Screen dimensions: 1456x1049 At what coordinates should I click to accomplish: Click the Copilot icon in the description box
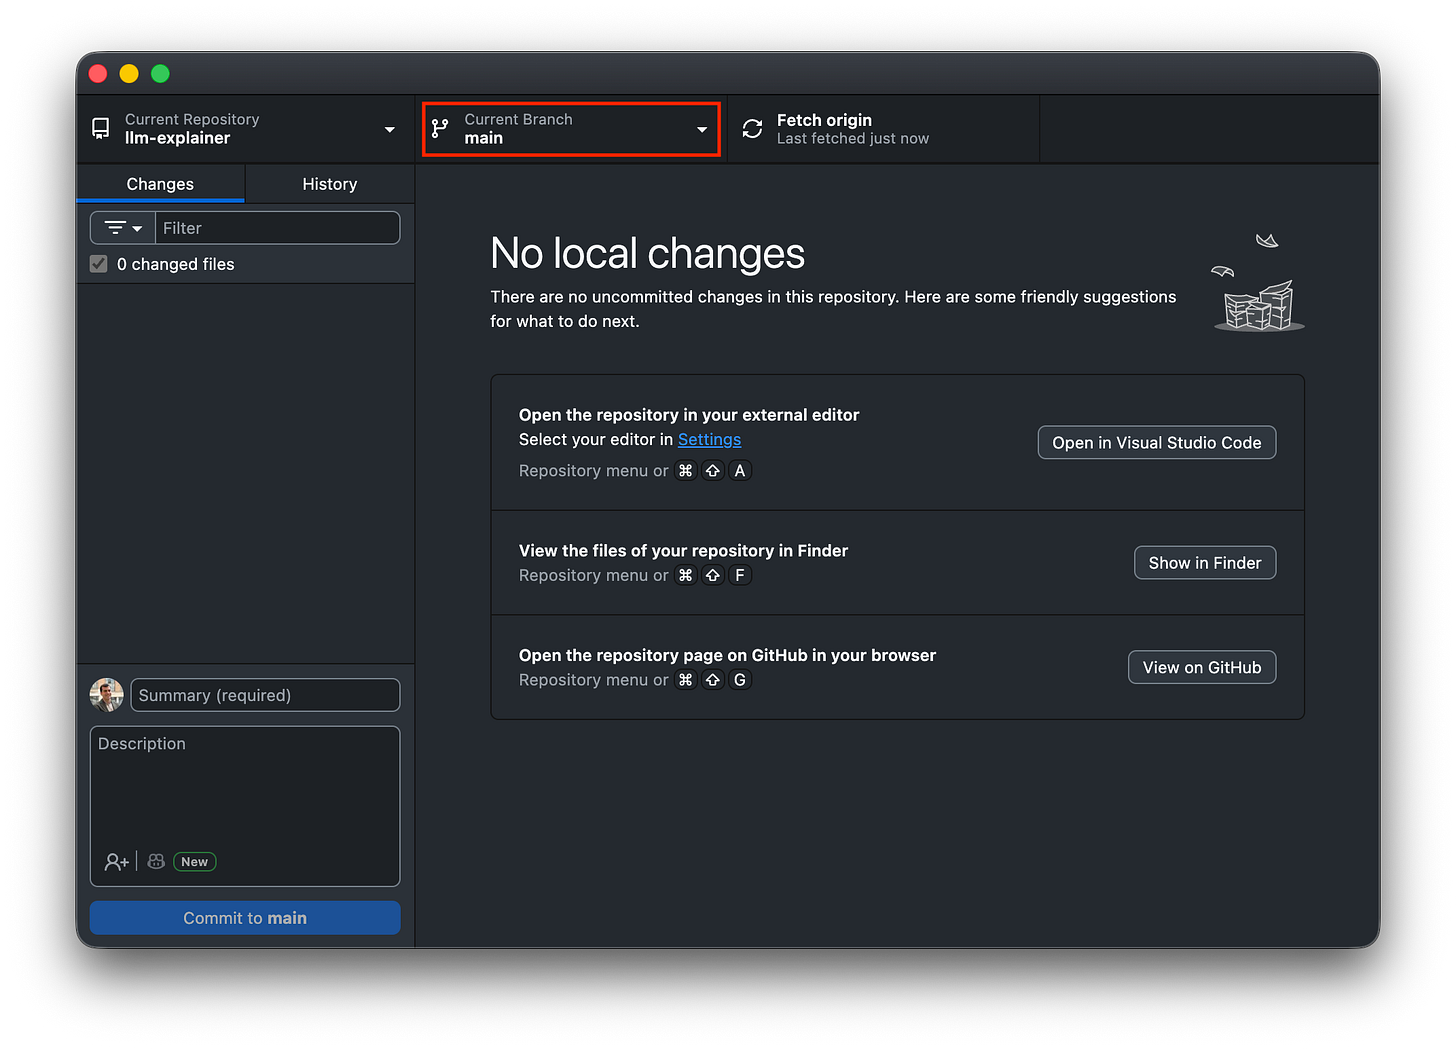155,861
